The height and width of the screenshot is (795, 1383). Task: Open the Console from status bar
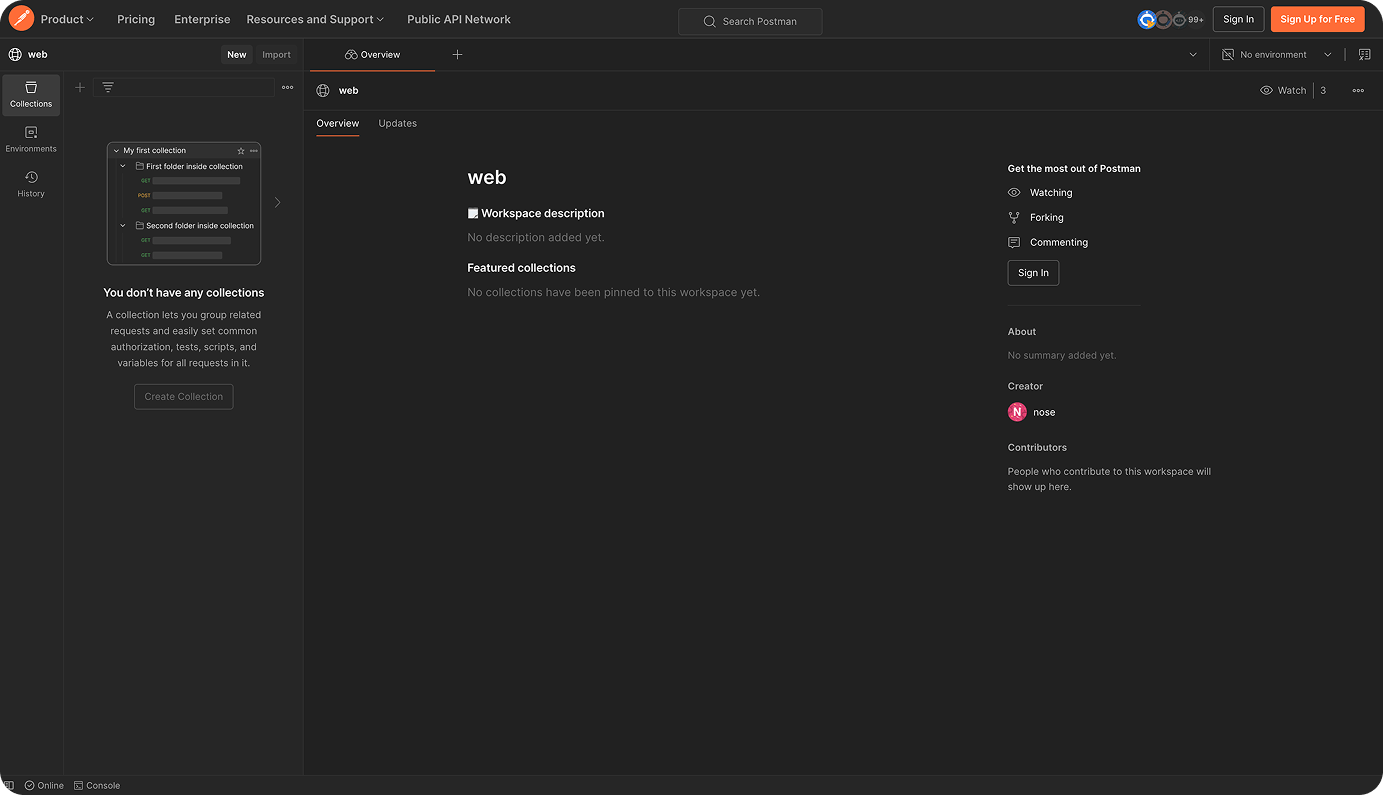tap(97, 786)
